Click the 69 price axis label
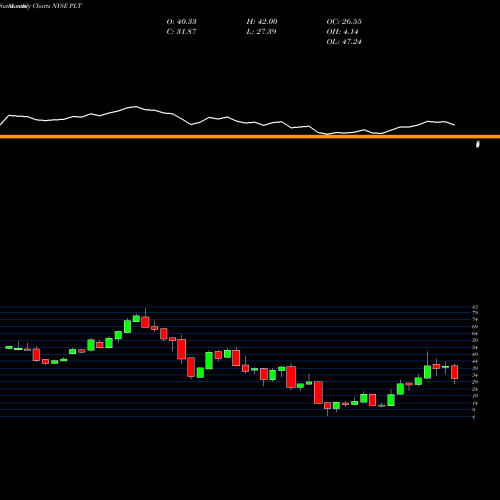500x500 pixels. 475,327
